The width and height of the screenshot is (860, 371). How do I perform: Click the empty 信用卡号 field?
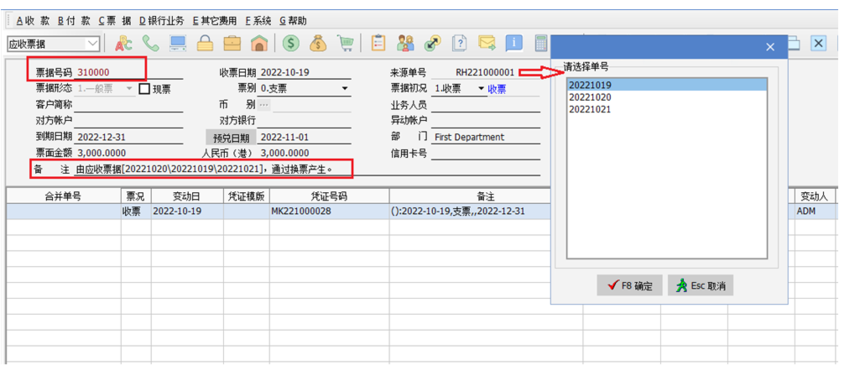coord(486,153)
